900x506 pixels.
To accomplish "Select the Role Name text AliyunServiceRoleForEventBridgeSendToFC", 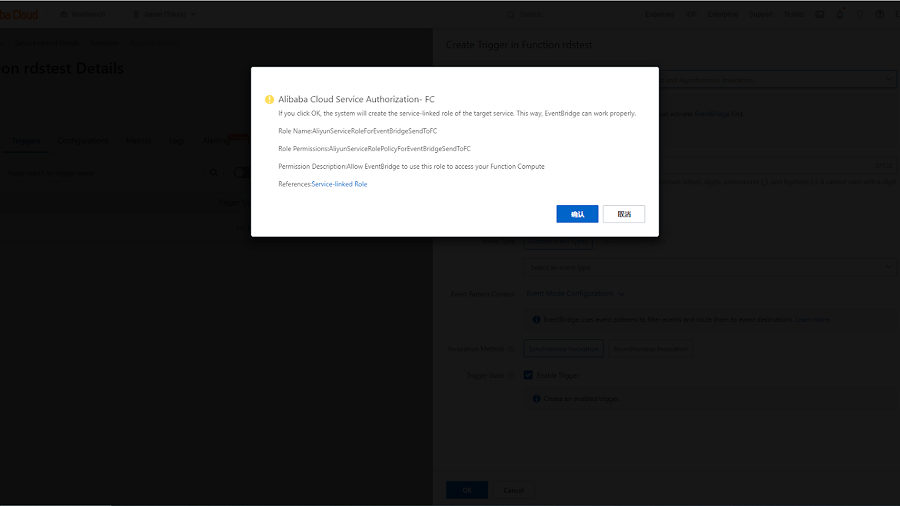I will tap(375, 131).
